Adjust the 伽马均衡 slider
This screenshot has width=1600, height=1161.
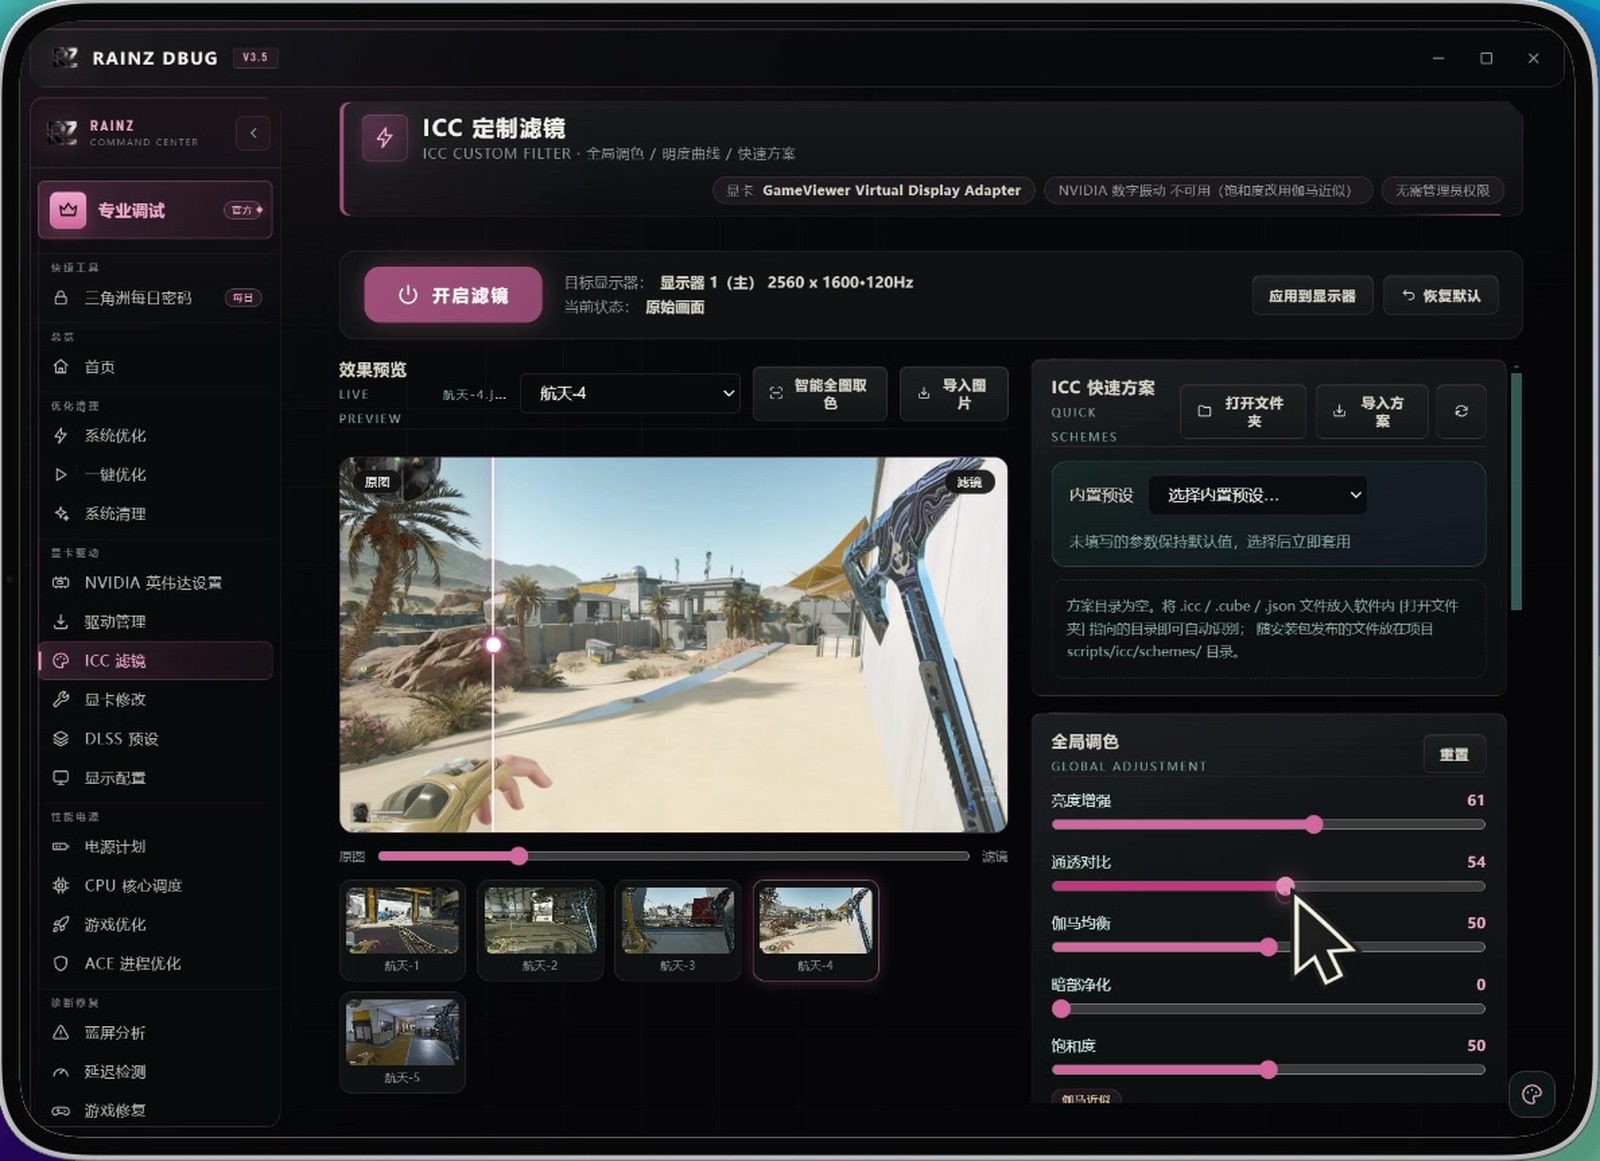(x=1268, y=947)
